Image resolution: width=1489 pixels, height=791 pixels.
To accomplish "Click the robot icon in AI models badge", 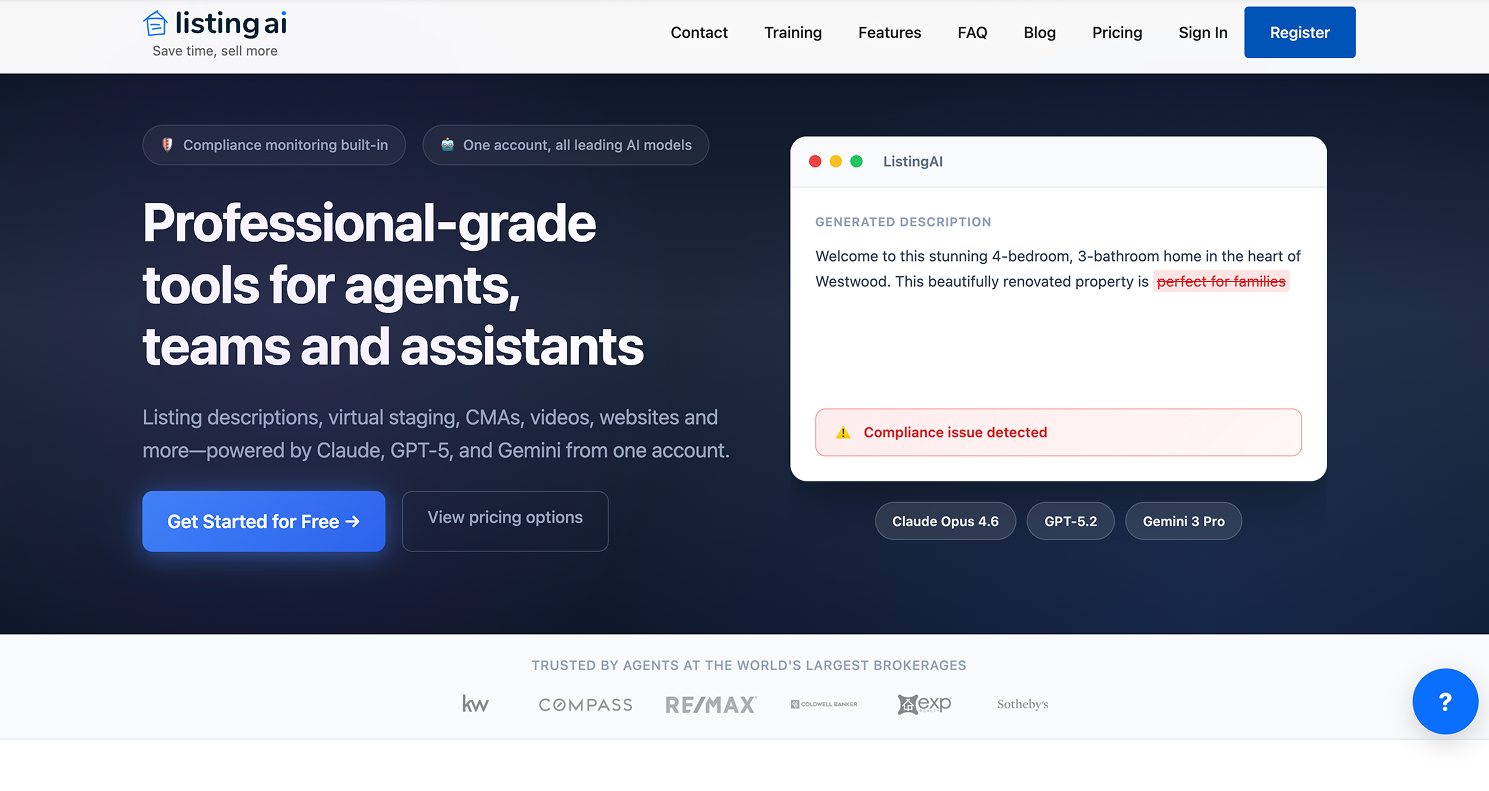I will [x=447, y=145].
